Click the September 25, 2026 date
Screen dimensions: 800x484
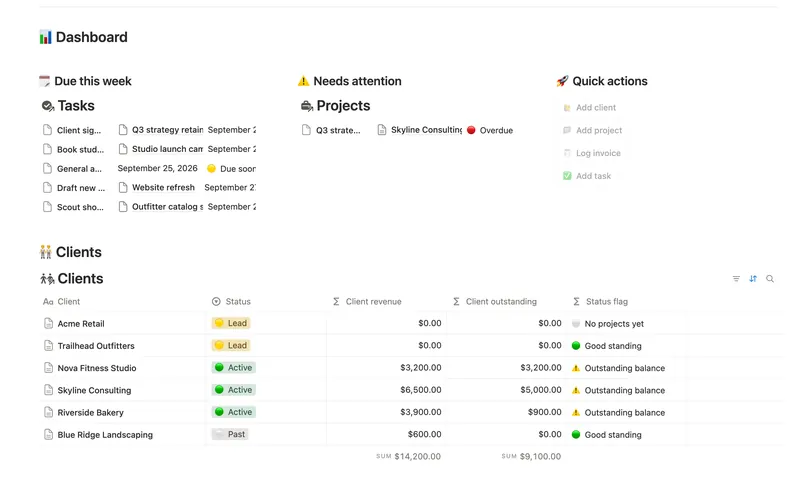(158, 168)
